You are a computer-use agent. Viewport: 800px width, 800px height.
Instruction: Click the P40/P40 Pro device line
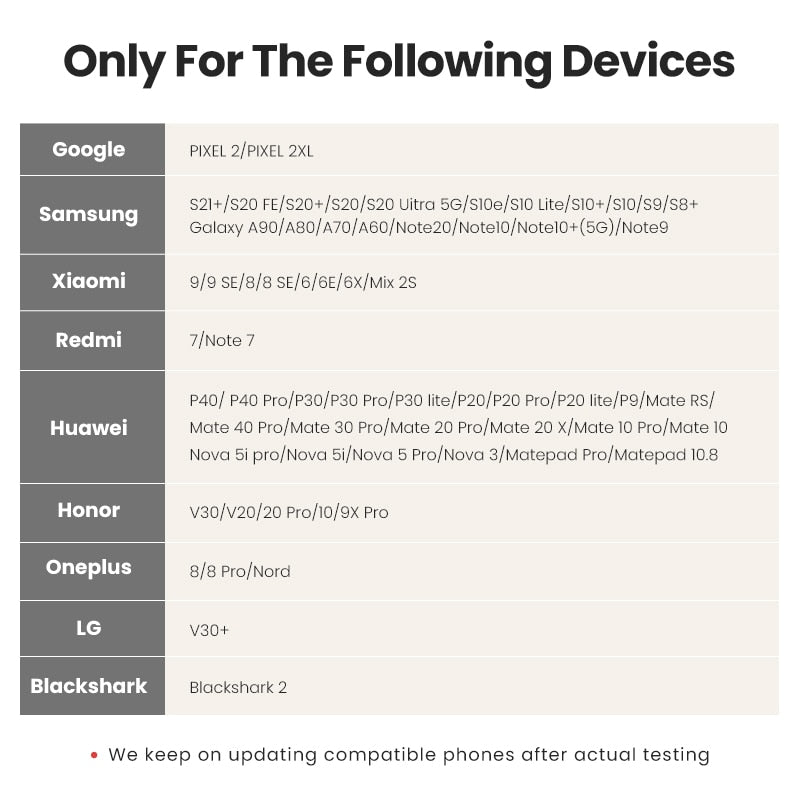tap(452, 401)
